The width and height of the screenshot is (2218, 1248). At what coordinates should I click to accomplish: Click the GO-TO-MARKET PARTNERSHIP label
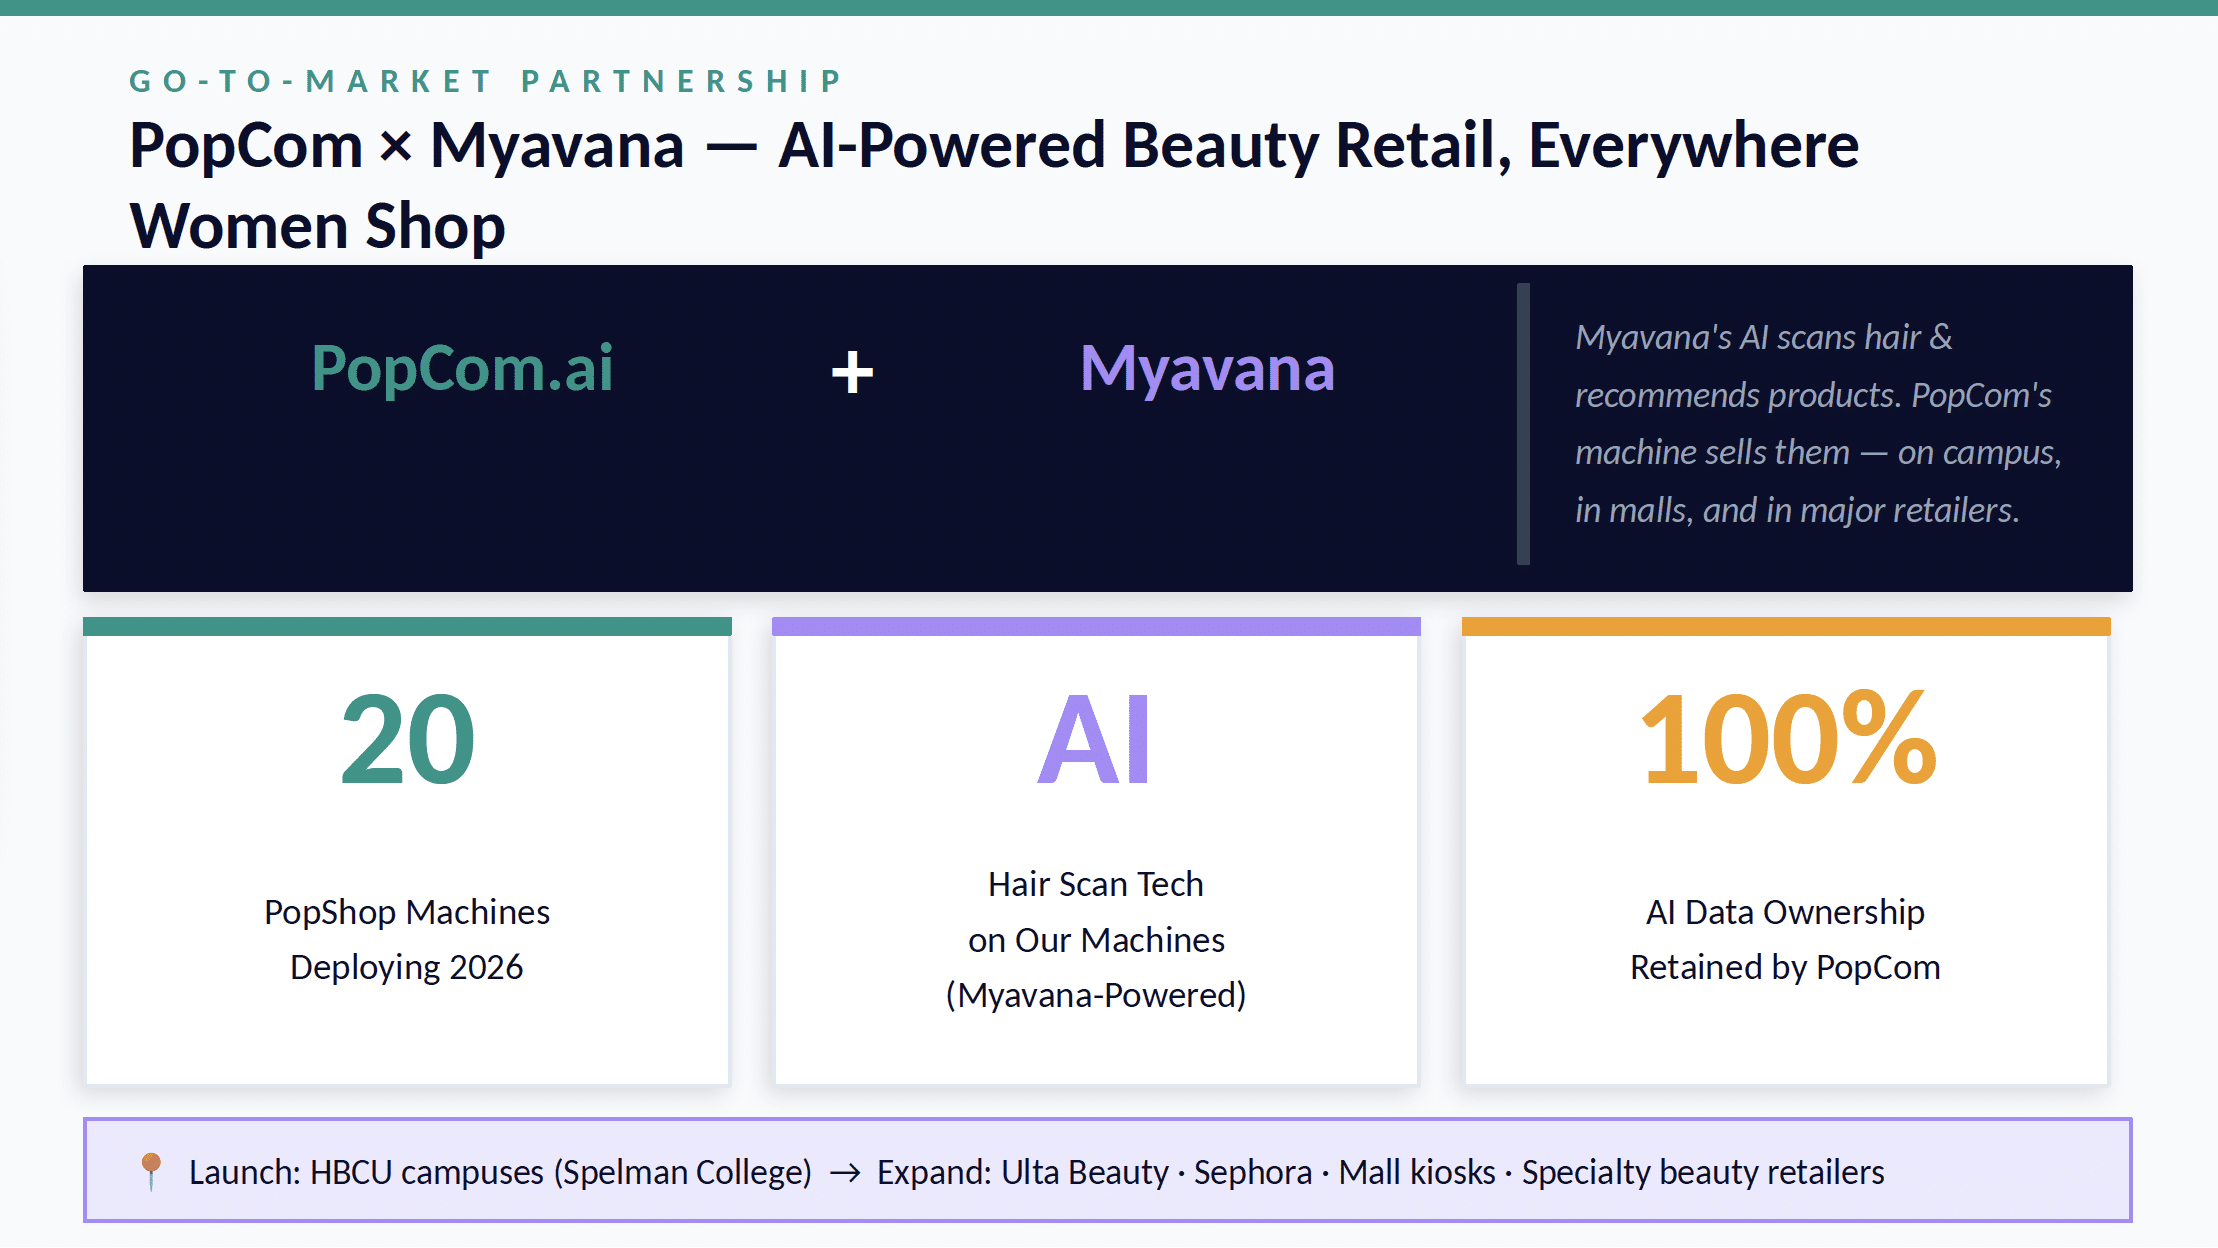[486, 81]
